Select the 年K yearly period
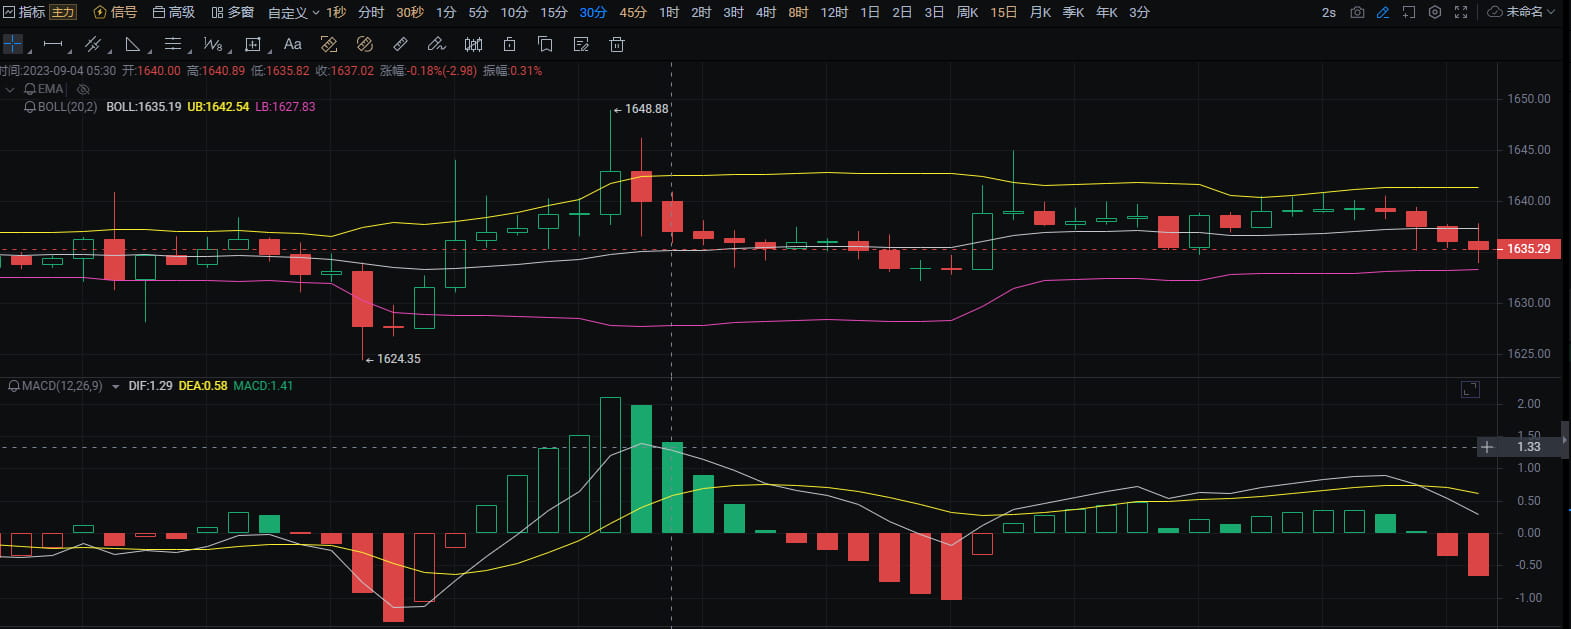Screen dimensions: 1571x629 pos(1107,12)
